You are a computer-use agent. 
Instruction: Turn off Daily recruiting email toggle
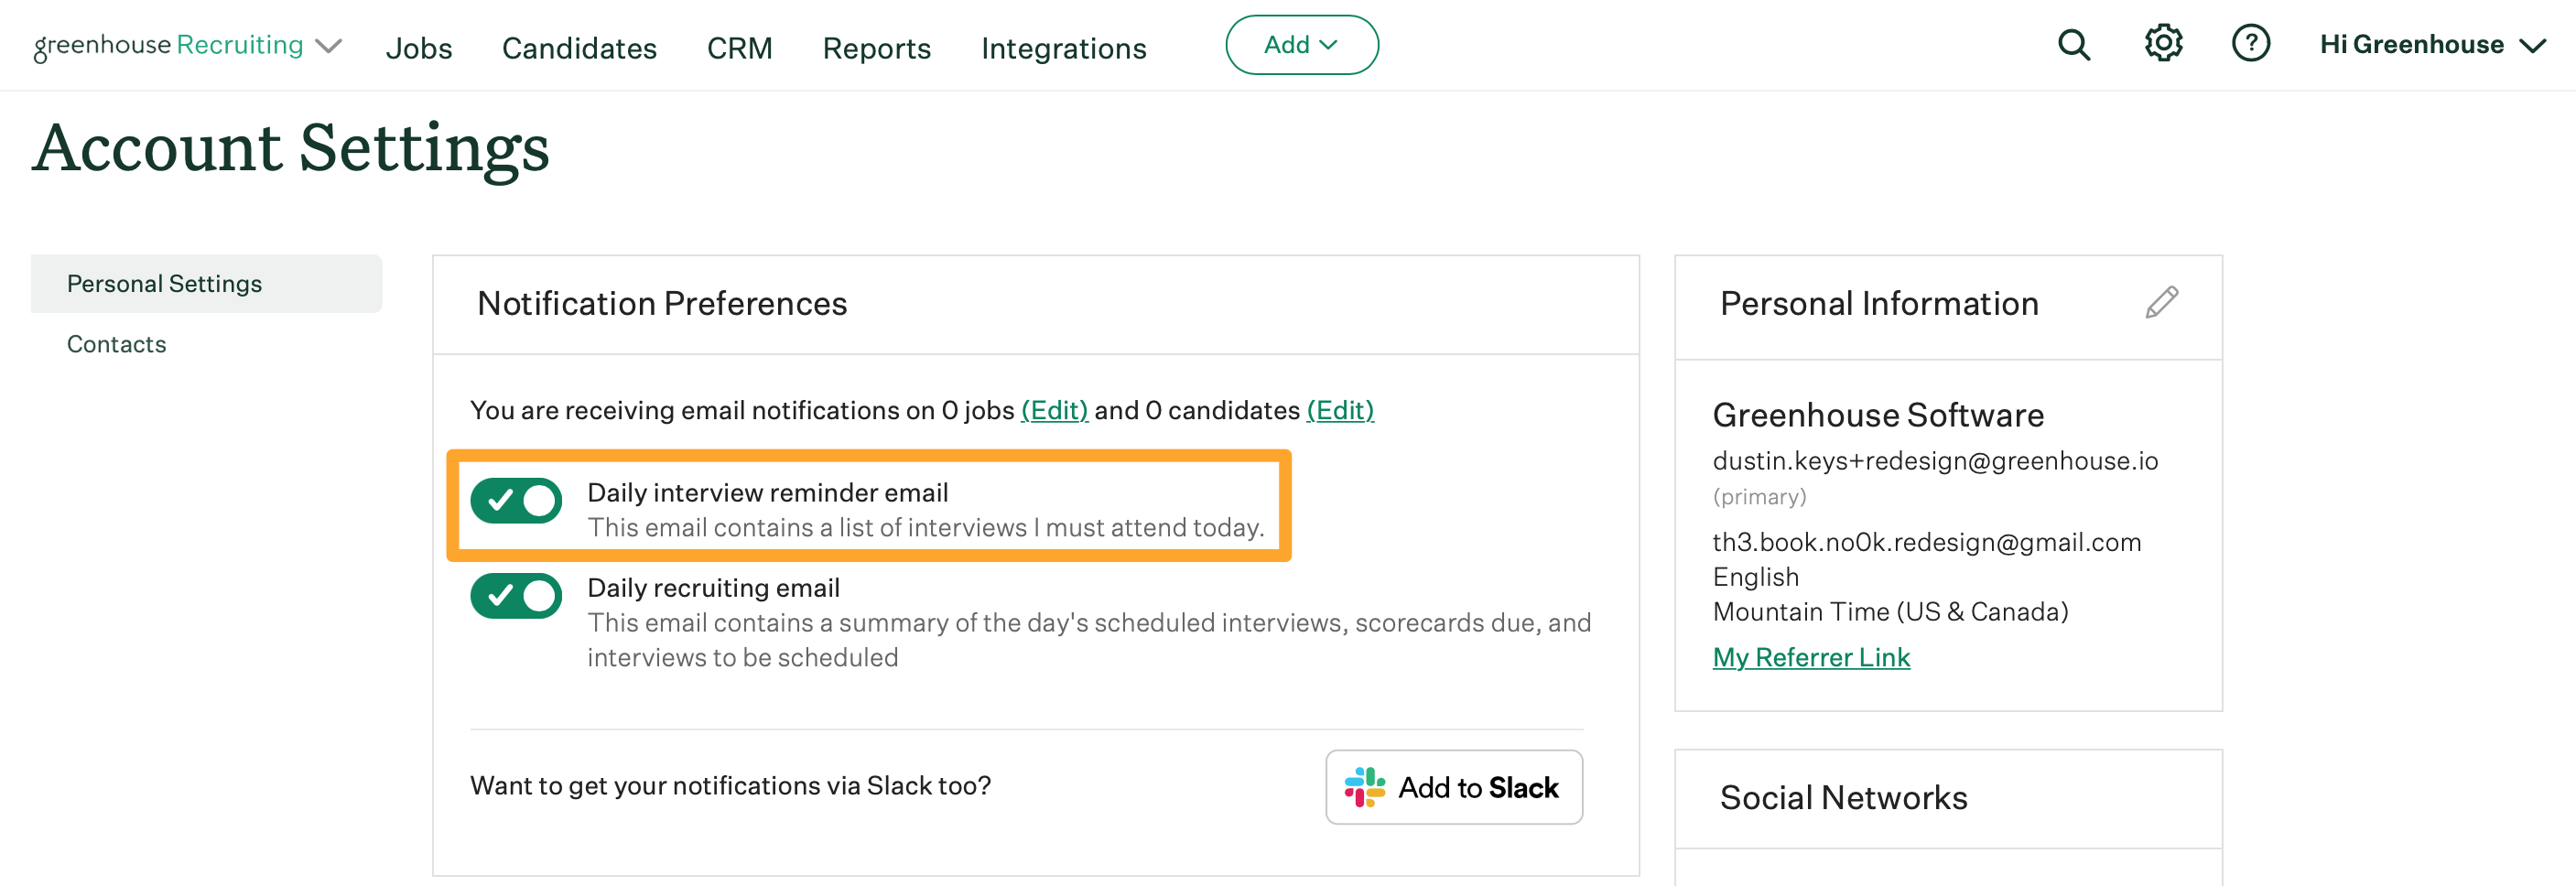(x=516, y=596)
